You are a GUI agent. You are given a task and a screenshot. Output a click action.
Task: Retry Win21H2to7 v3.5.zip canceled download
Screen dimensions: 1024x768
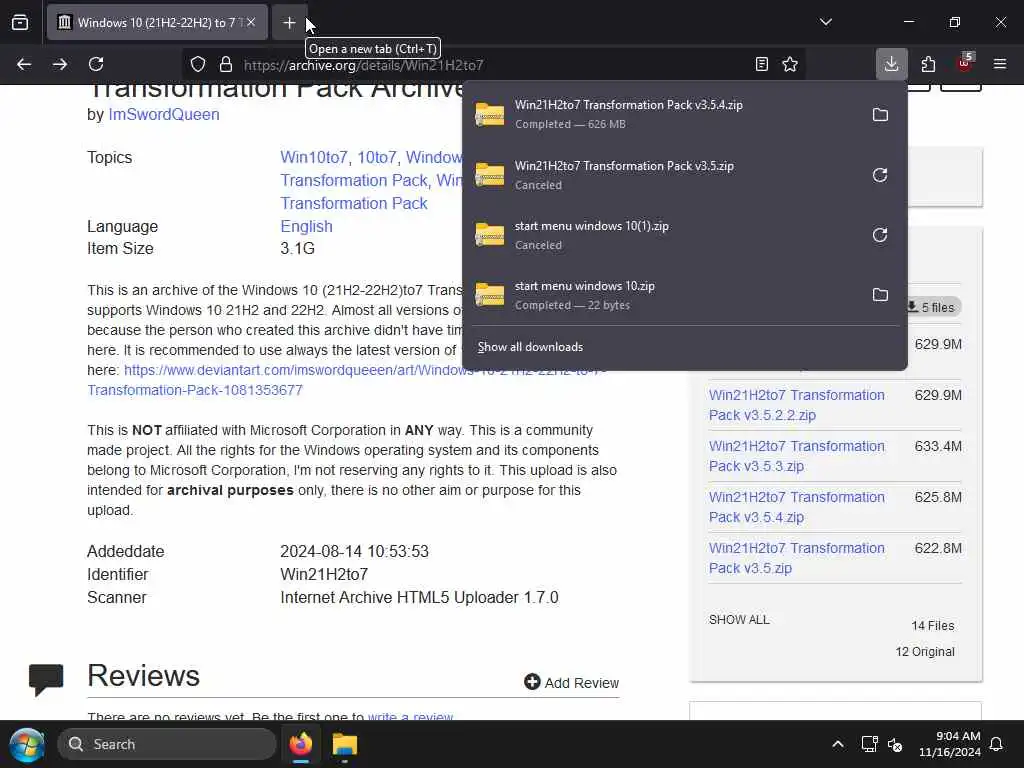point(880,175)
